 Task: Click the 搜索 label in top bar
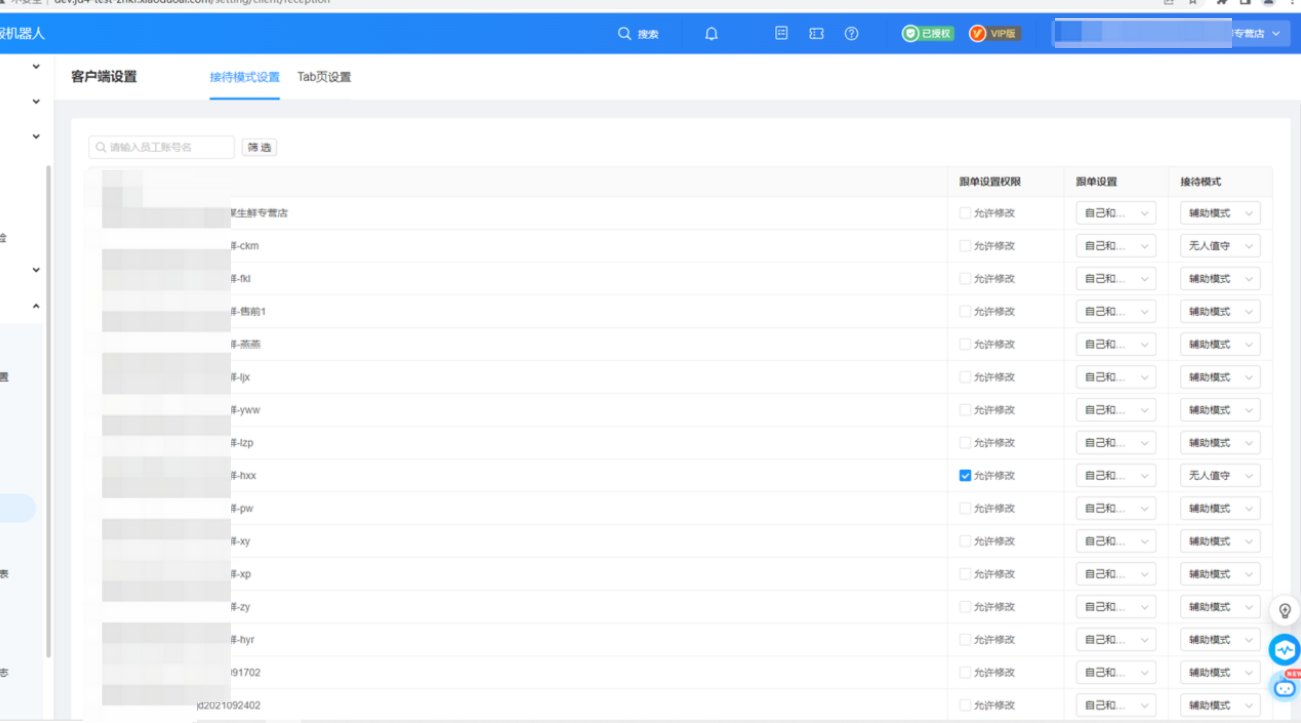(x=648, y=34)
